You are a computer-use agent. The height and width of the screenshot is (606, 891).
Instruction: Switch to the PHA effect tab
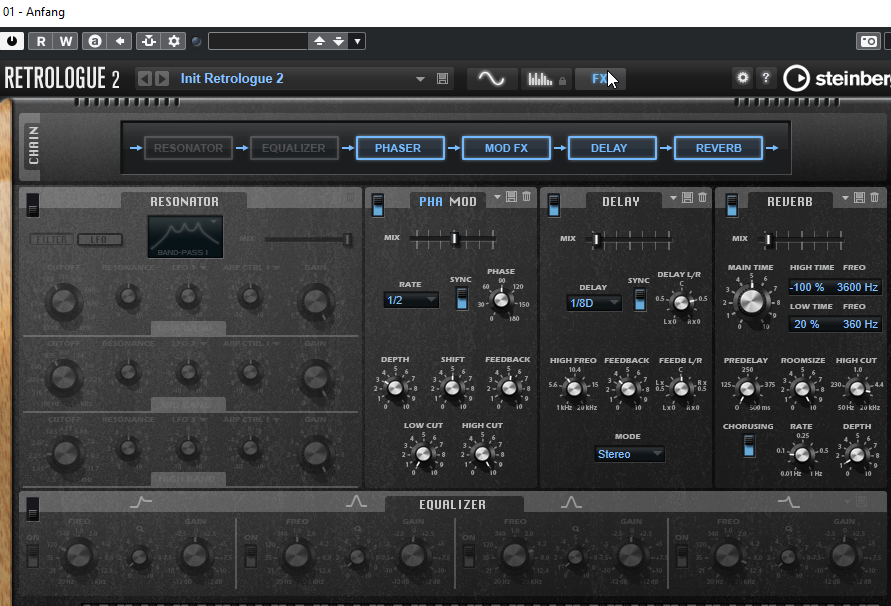(x=431, y=201)
